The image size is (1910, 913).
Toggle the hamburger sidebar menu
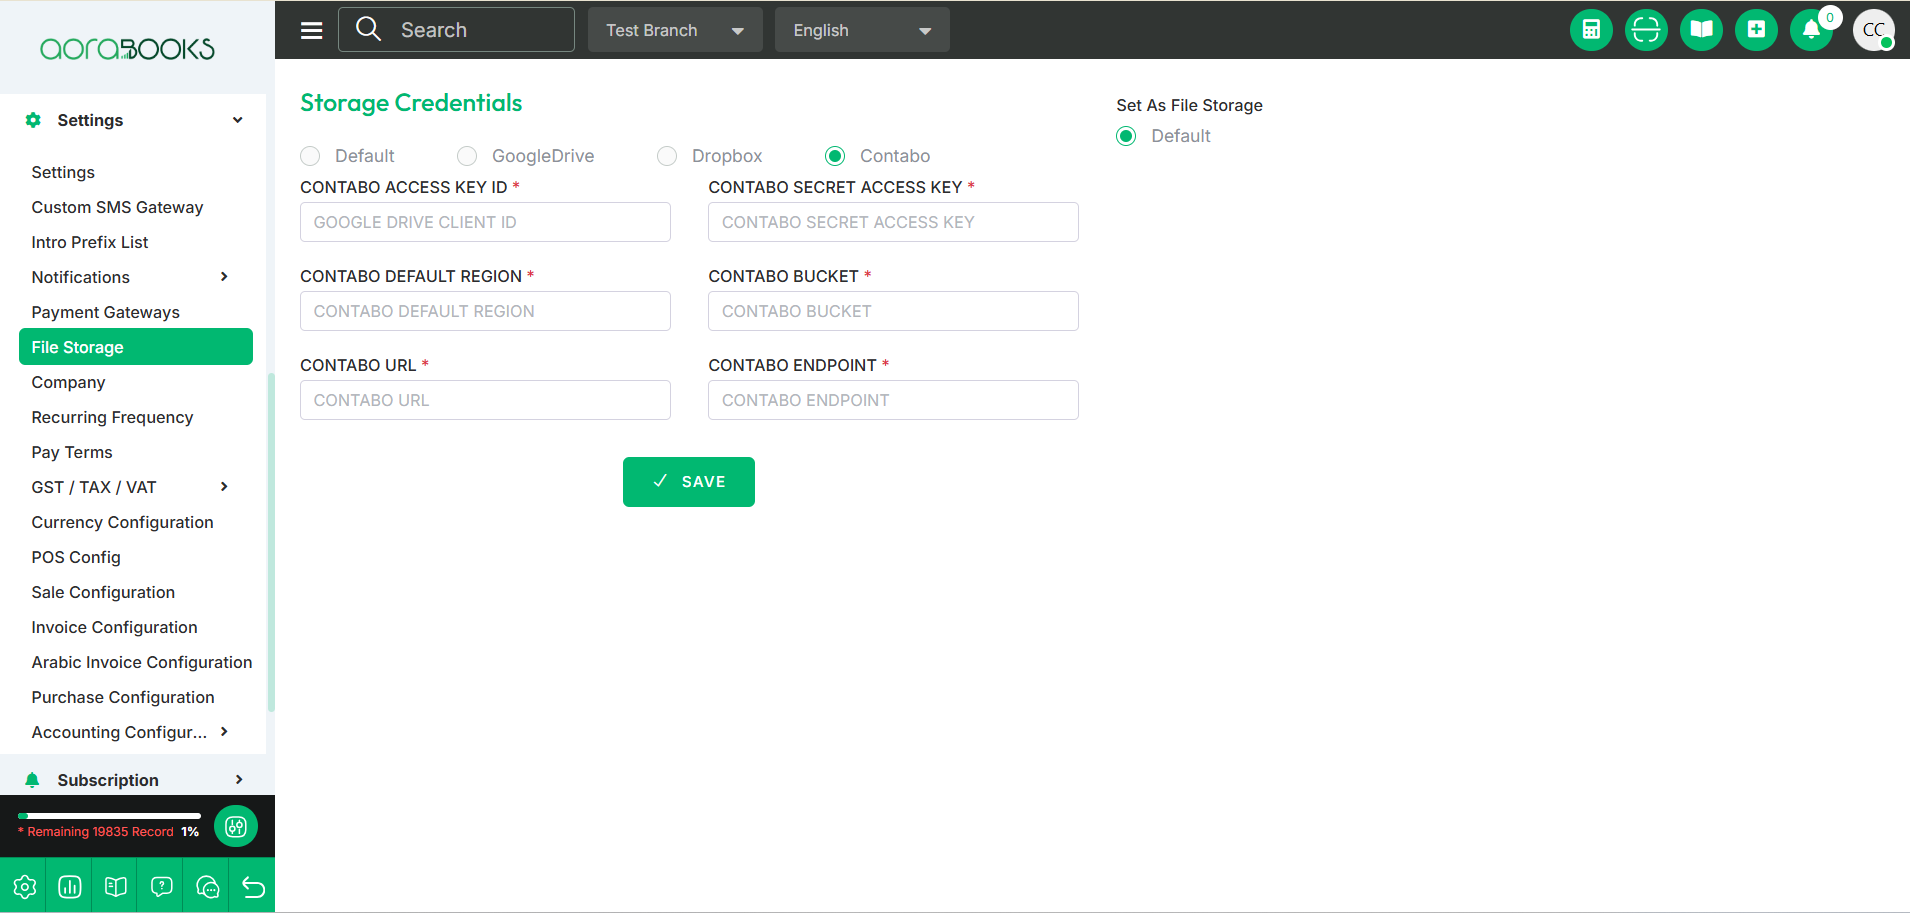[312, 30]
